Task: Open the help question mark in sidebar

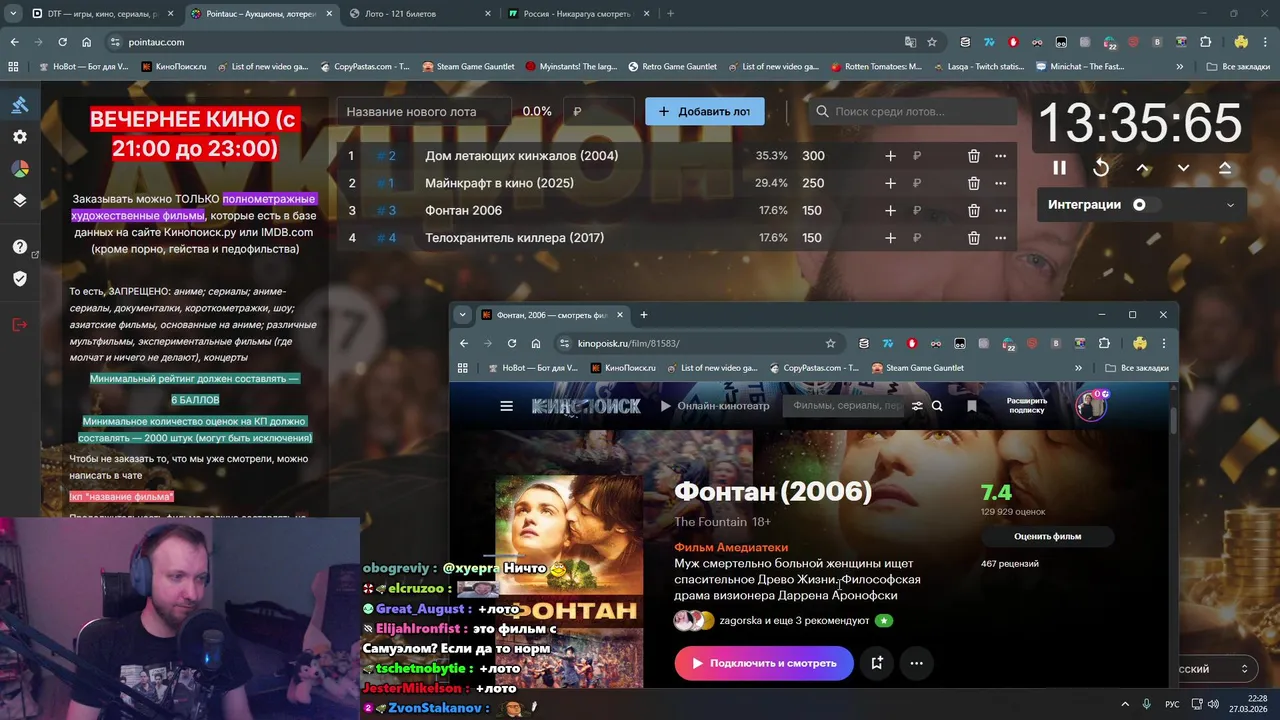Action: coord(20,247)
